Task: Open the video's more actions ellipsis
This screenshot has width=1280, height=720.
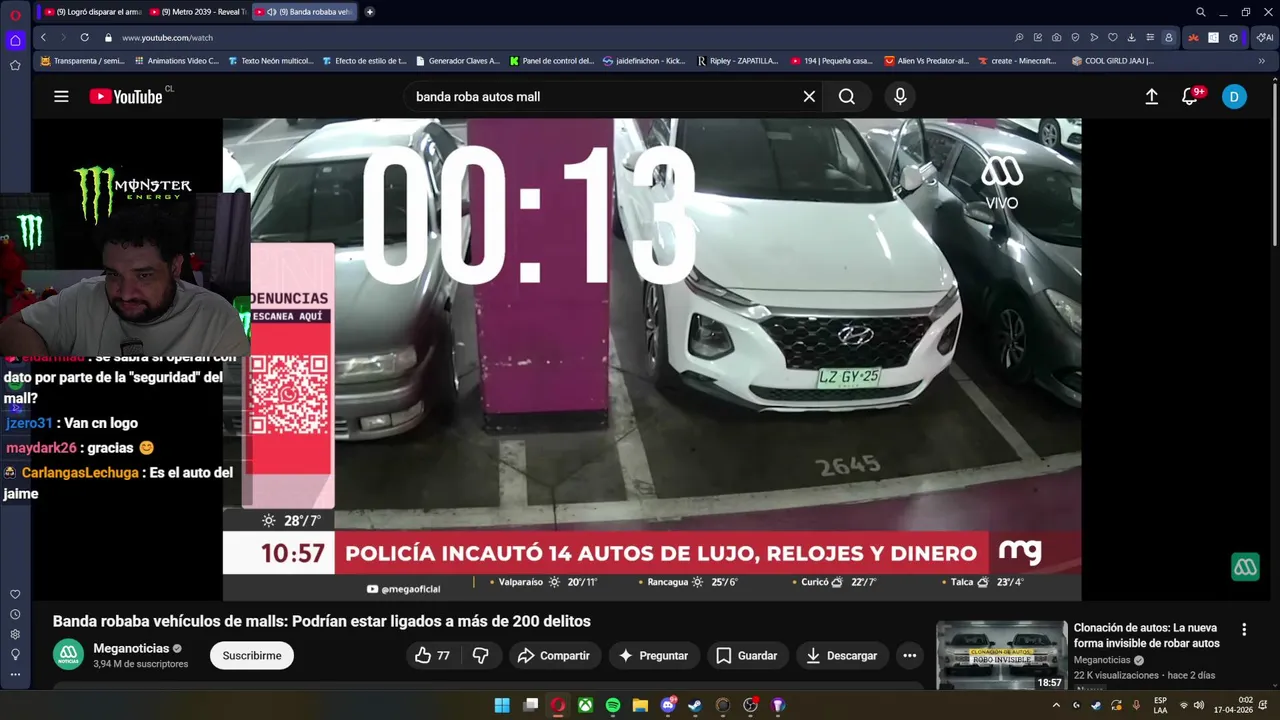Action: pyautogui.click(x=909, y=655)
